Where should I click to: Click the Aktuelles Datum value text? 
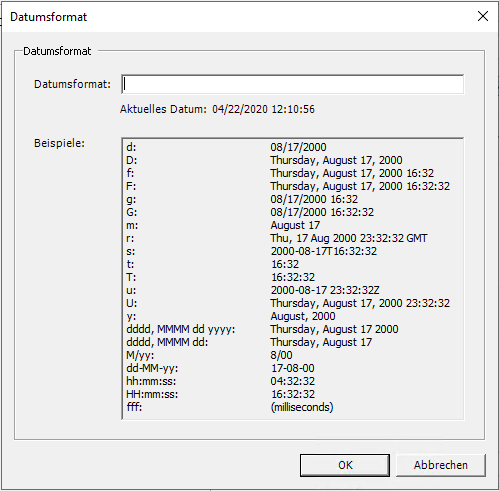click(263, 109)
